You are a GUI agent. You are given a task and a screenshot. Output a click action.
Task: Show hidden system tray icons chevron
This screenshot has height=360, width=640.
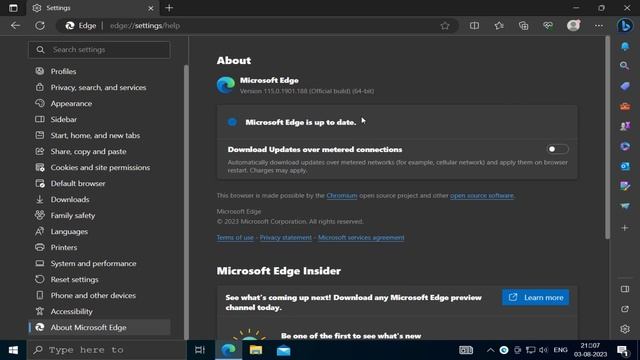pyautogui.click(x=490, y=350)
